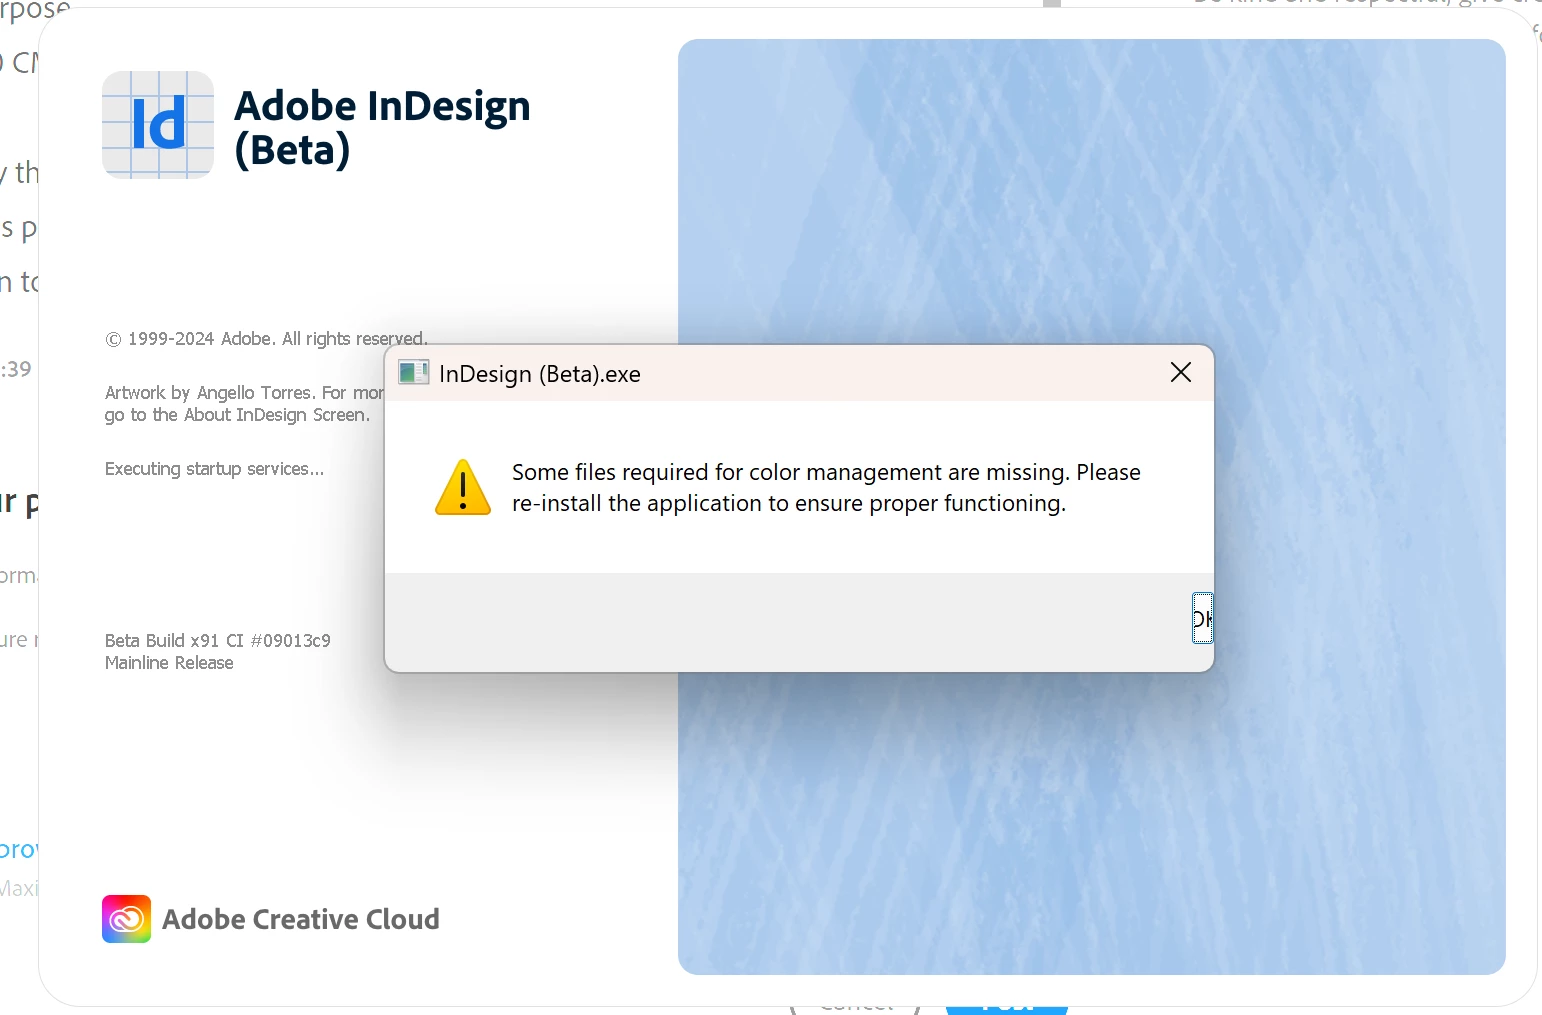Click the 'Adobe Creative Cloud' label text
The width and height of the screenshot is (1542, 1015).
(301, 919)
